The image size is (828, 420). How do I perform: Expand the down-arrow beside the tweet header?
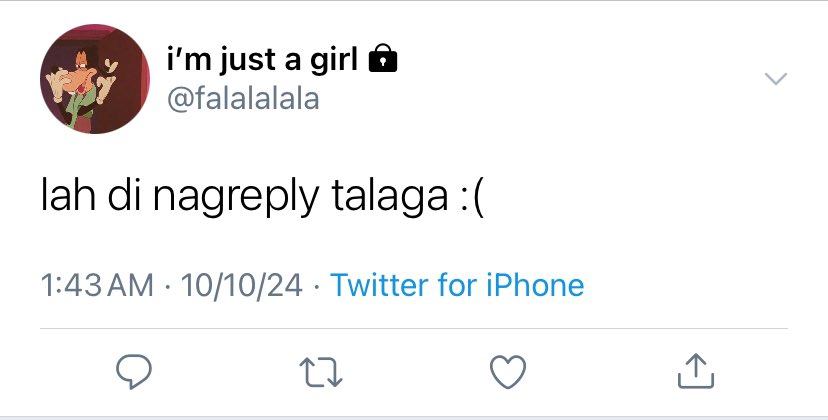pos(776,79)
